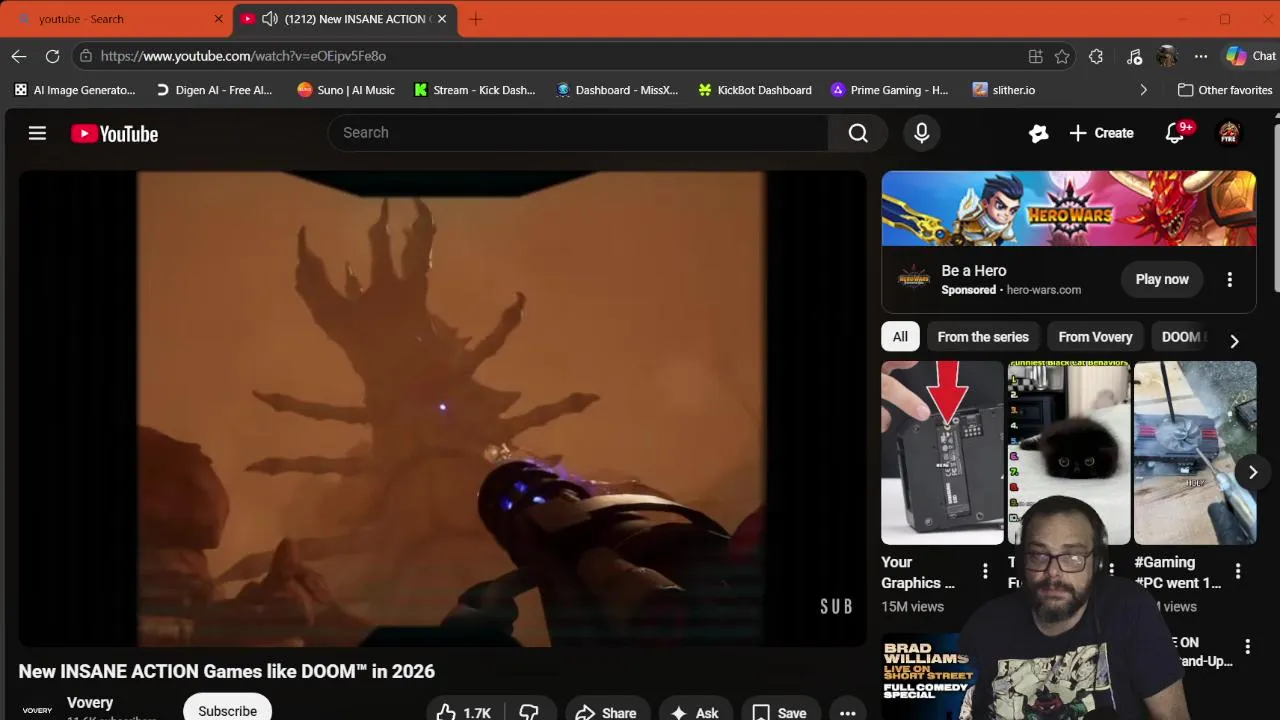Close the 'youtube - Search' tab

218,19
